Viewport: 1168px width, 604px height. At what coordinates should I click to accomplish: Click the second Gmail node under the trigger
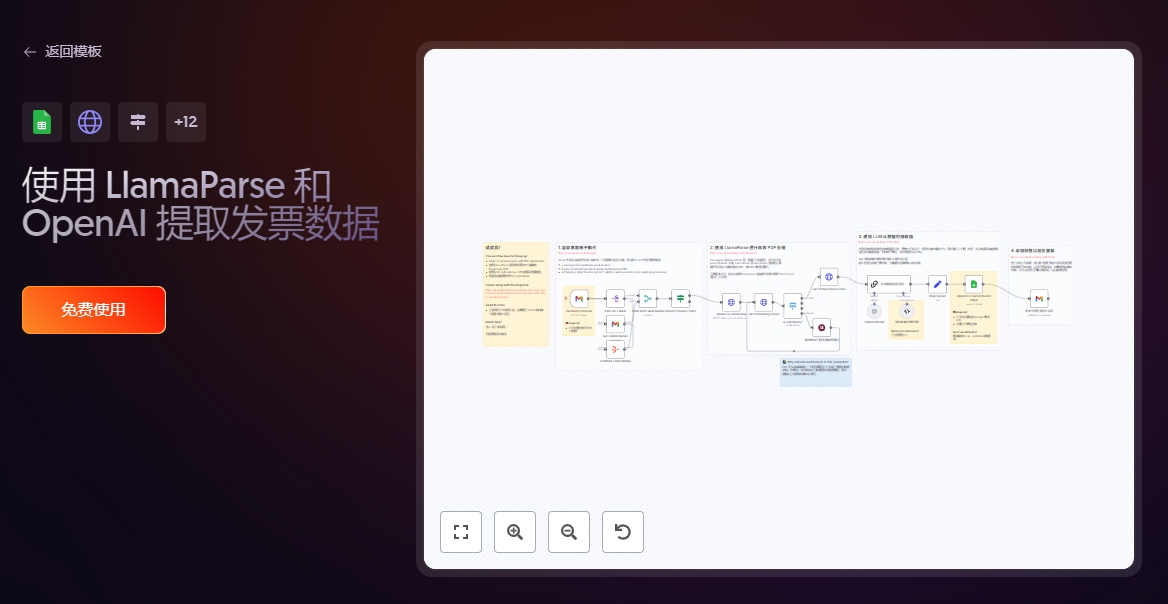[615, 323]
